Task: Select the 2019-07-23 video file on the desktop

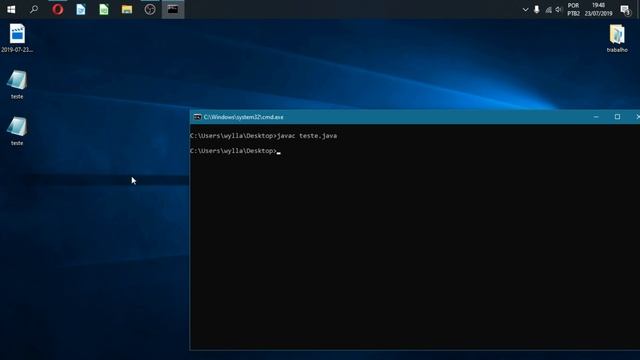Action: pyautogui.click(x=17, y=38)
